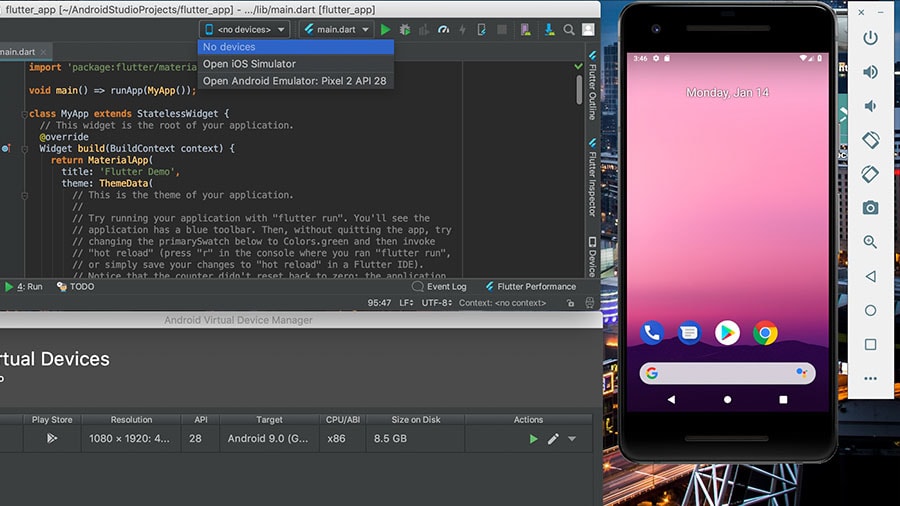
Task: Click the Play Store icon in the AVD row
Action: [52, 438]
